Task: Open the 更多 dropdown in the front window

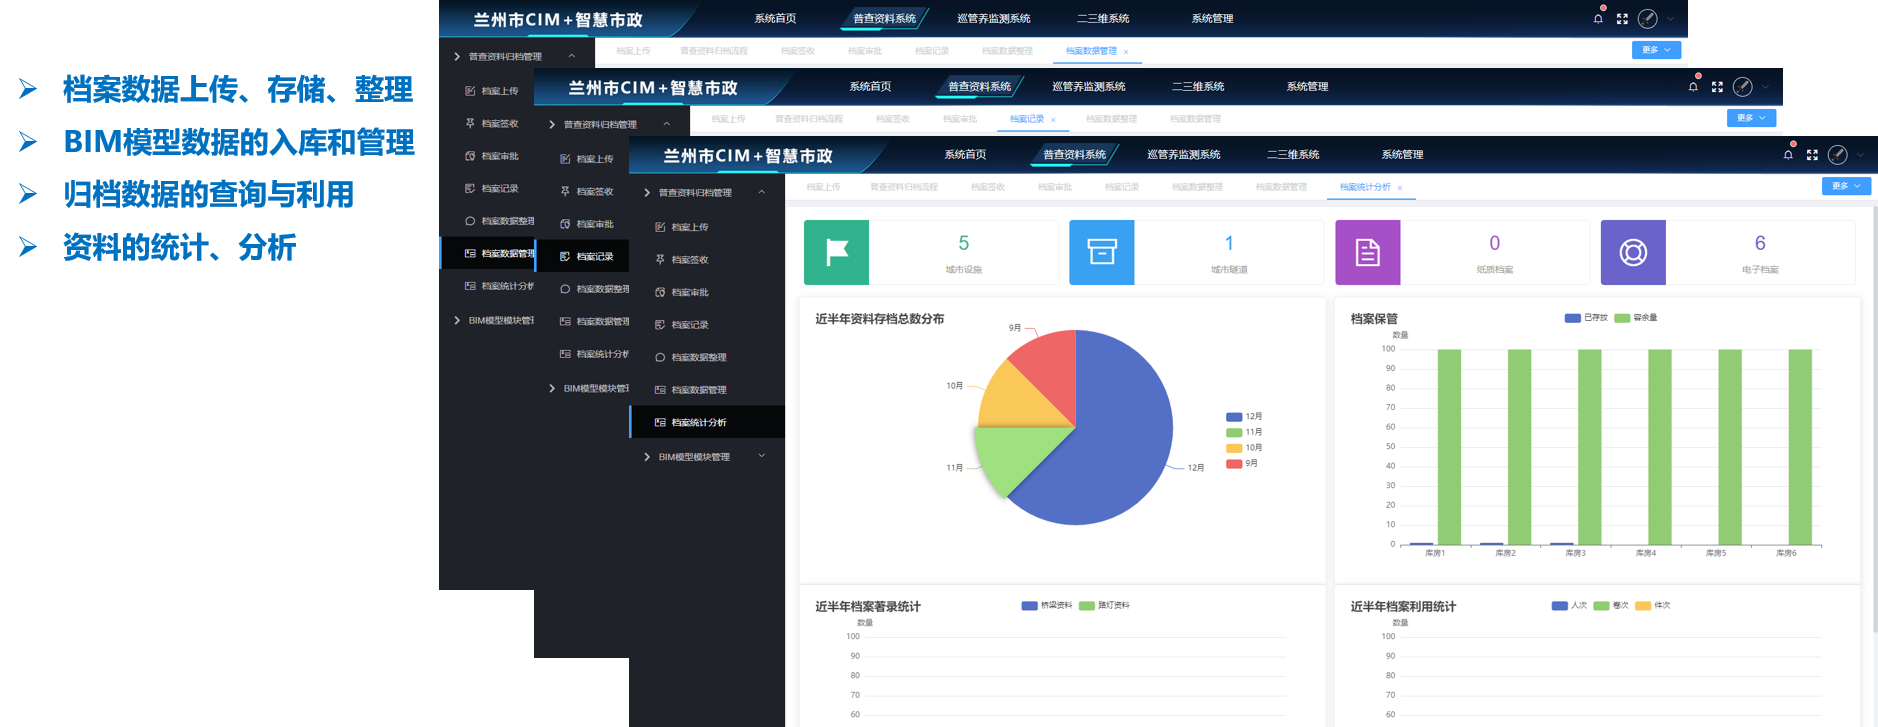Action: tap(1845, 186)
